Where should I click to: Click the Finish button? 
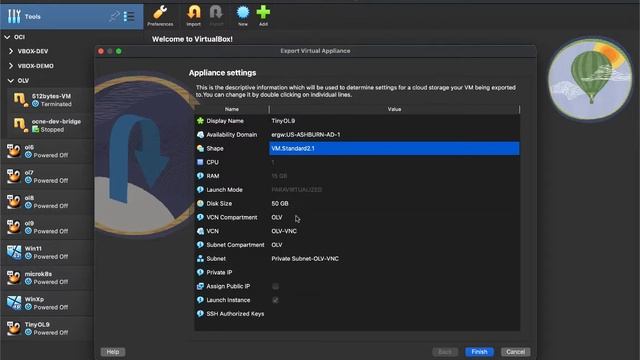pos(479,352)
